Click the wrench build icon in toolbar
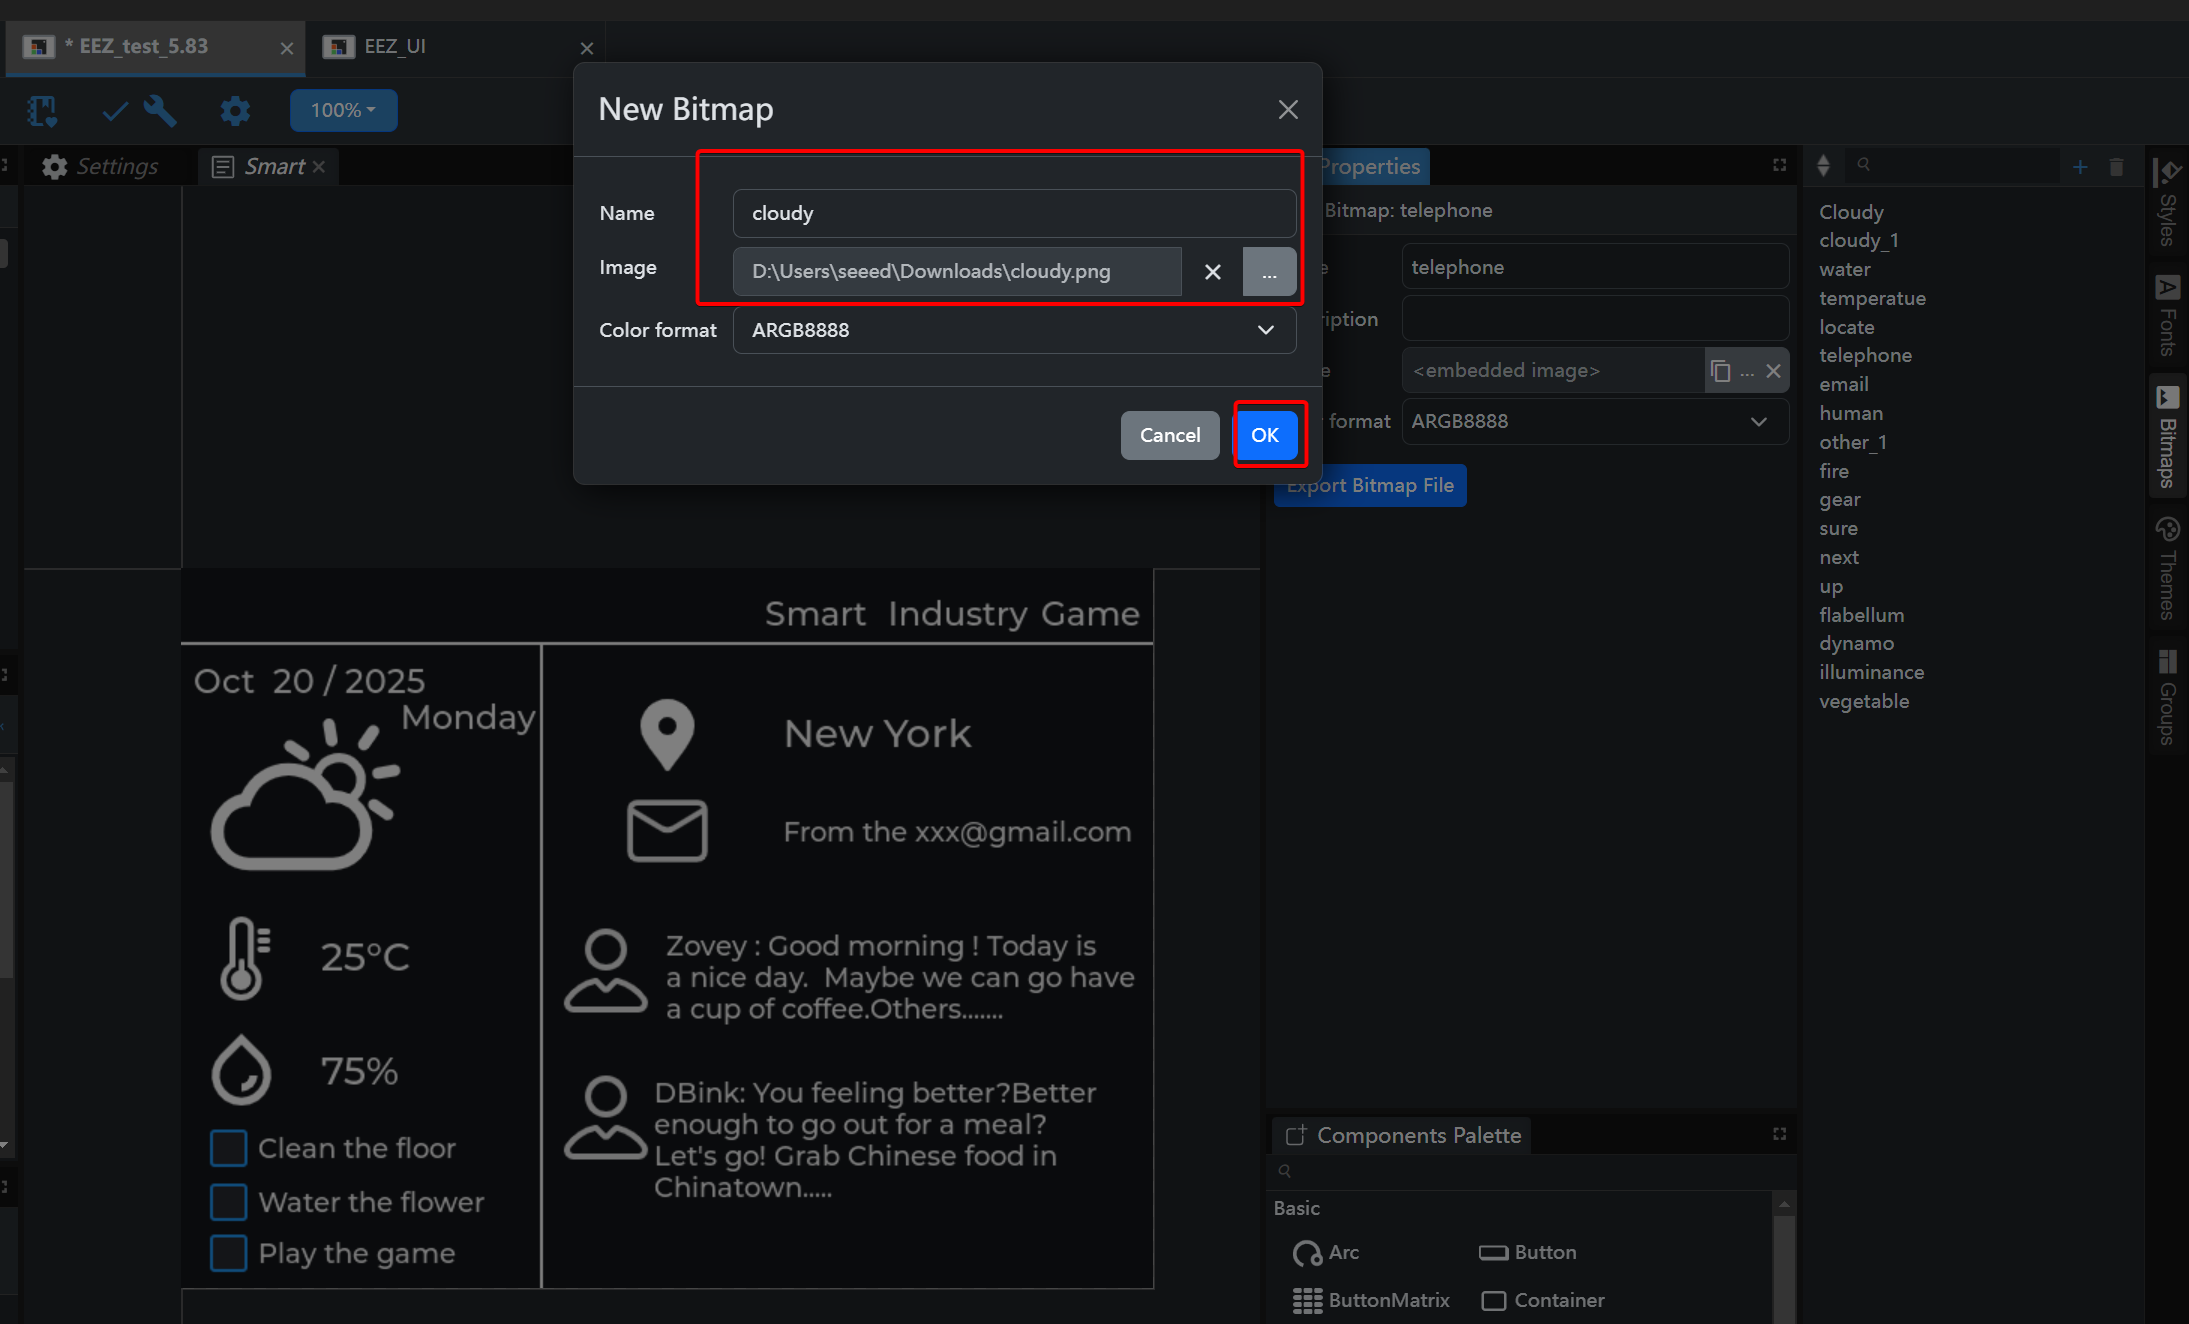Screen dimensions: 2189x1324 (x=160, y=111)
